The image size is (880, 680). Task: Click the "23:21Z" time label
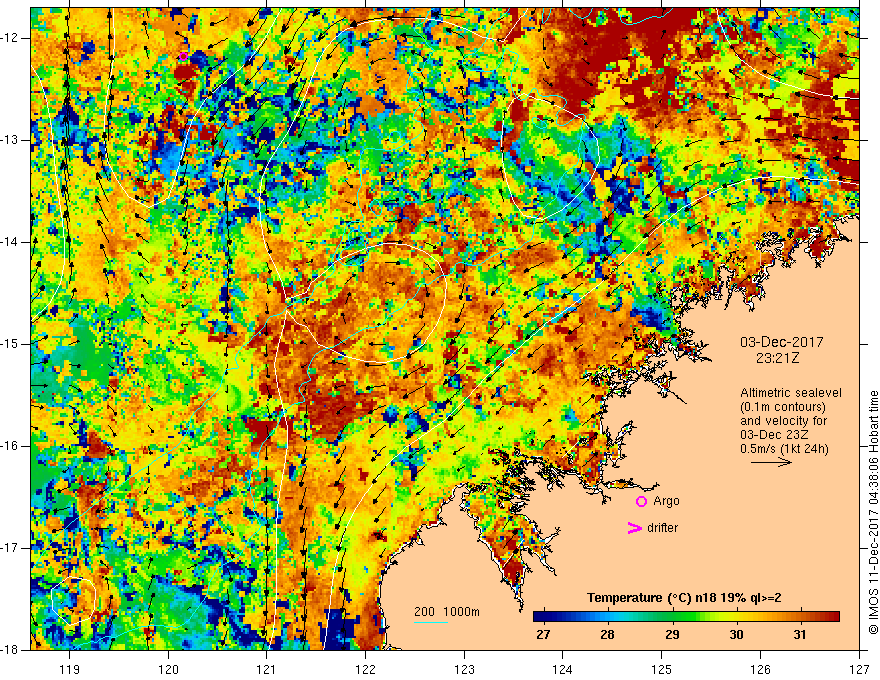[x=777, y=358]
